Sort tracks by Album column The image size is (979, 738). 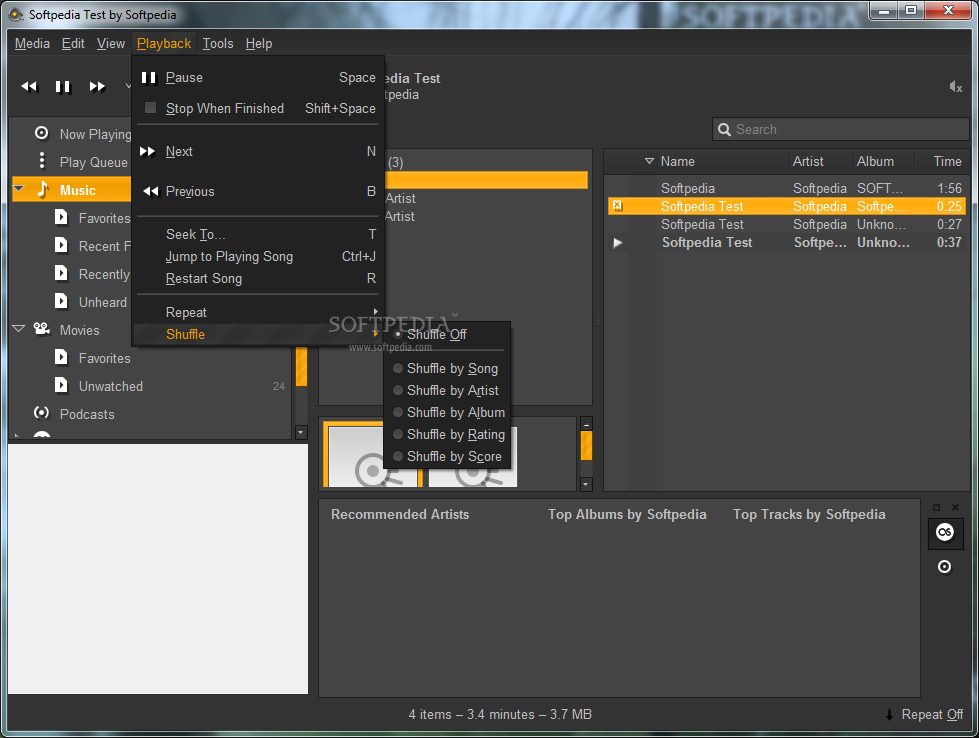click(x=883, y=161)
